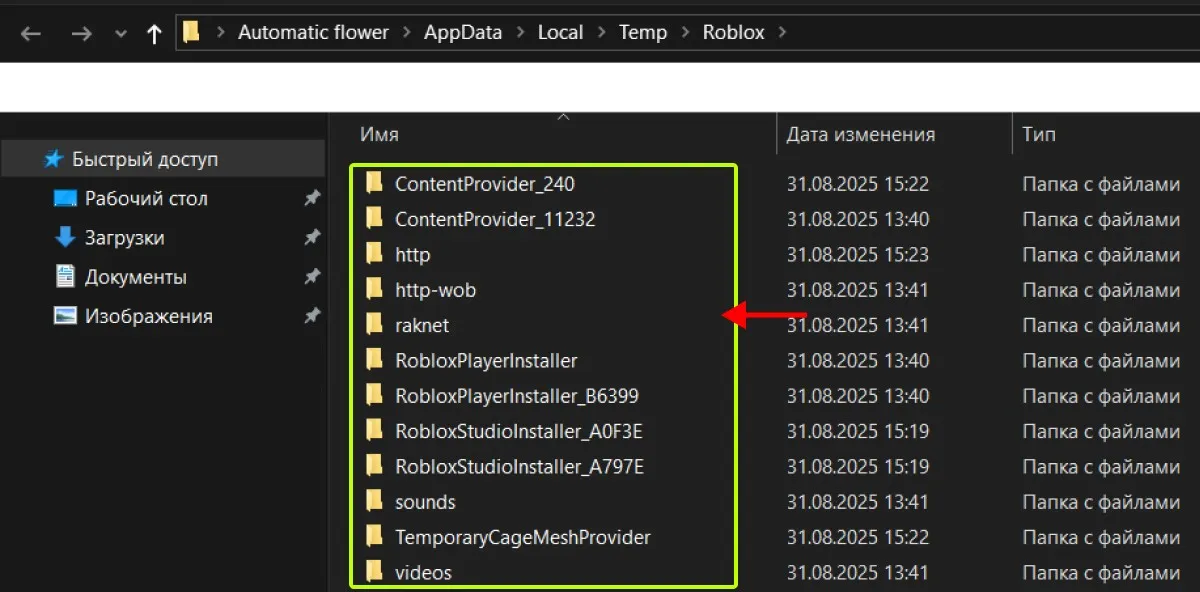Image resolution: width=1200 pixels, height=592 pixels.
Task: Navigate to Temp breadcrumb
Action: tap(642, 32)
